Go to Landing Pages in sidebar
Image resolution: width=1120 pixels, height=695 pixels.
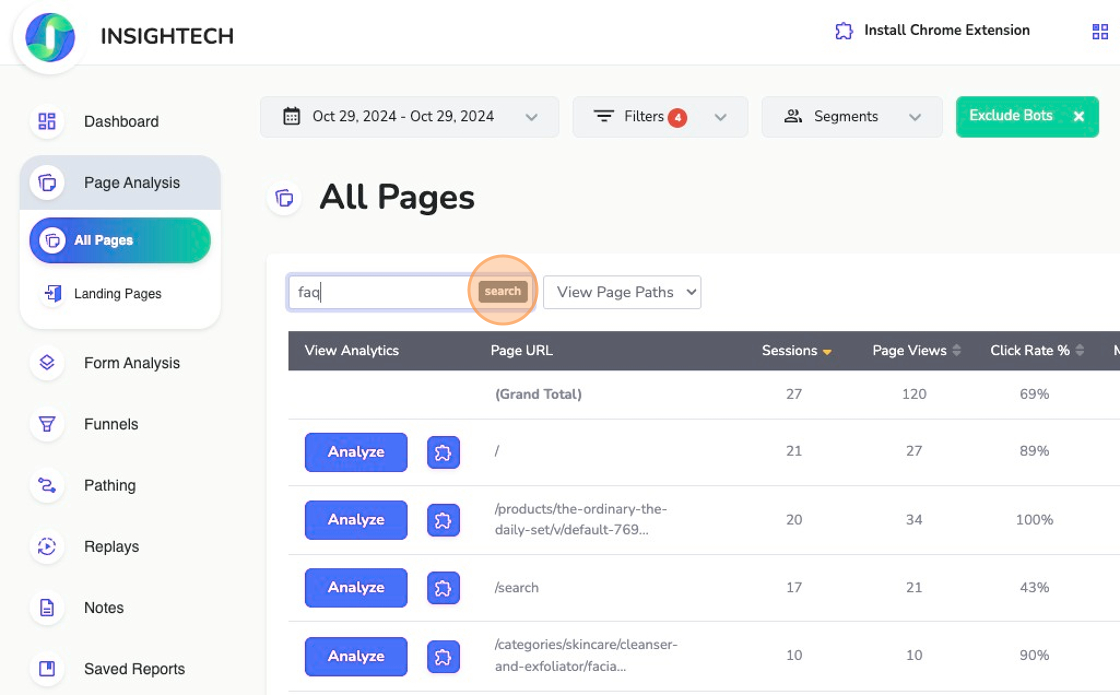(x=117, y=294)
